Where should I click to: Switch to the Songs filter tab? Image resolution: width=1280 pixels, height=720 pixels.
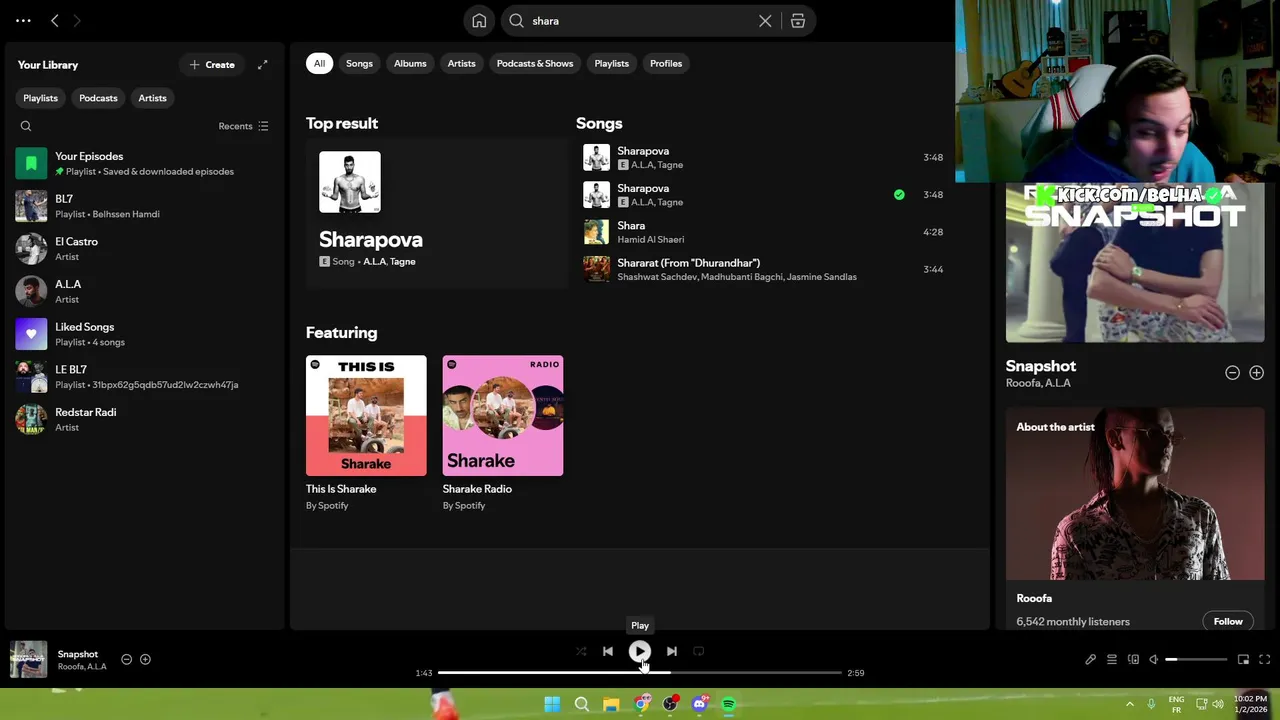359,63
